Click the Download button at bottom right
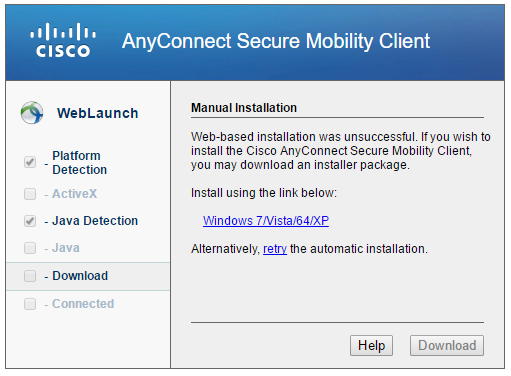 click(x=447, y=345)
